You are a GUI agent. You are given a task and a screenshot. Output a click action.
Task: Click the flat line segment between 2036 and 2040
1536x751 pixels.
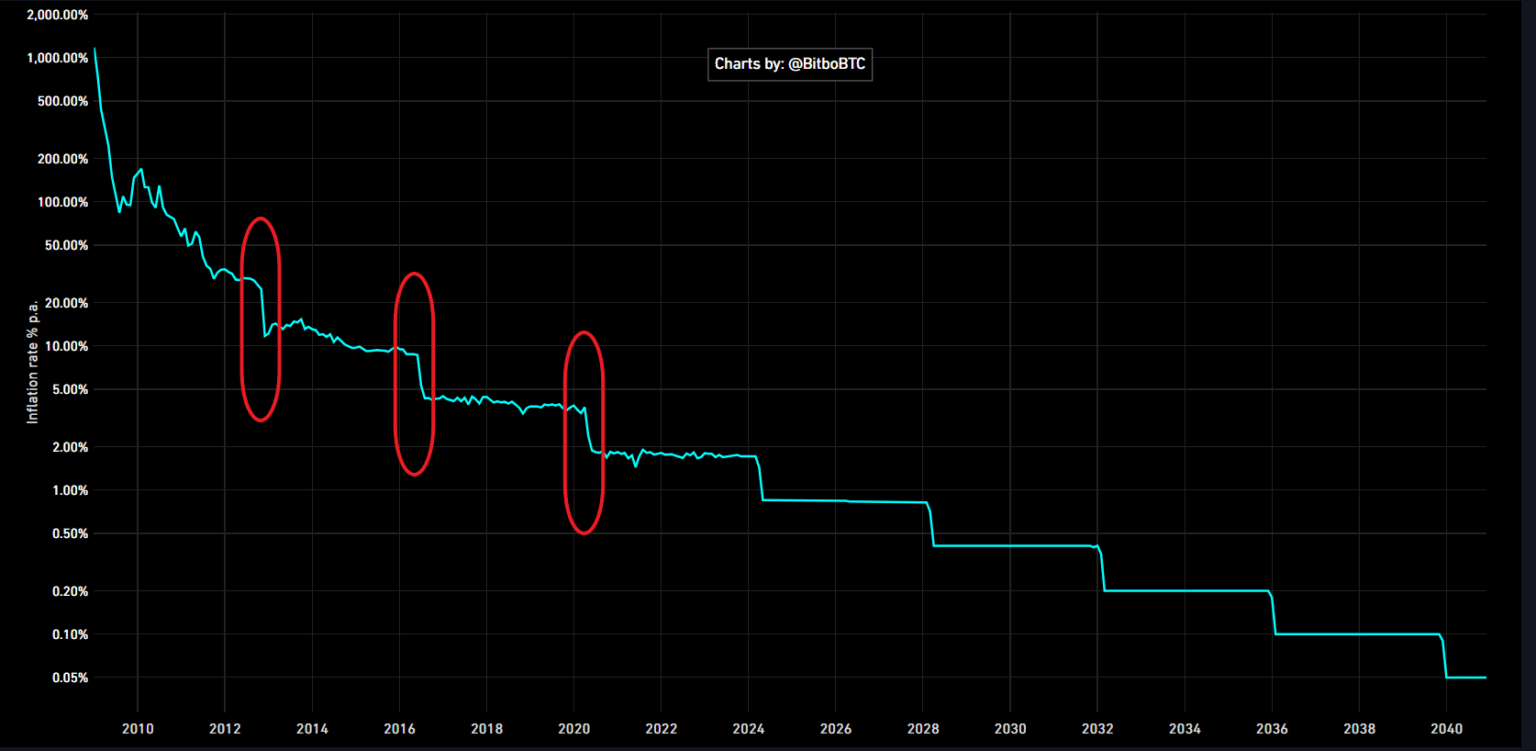pos(1360,634)
